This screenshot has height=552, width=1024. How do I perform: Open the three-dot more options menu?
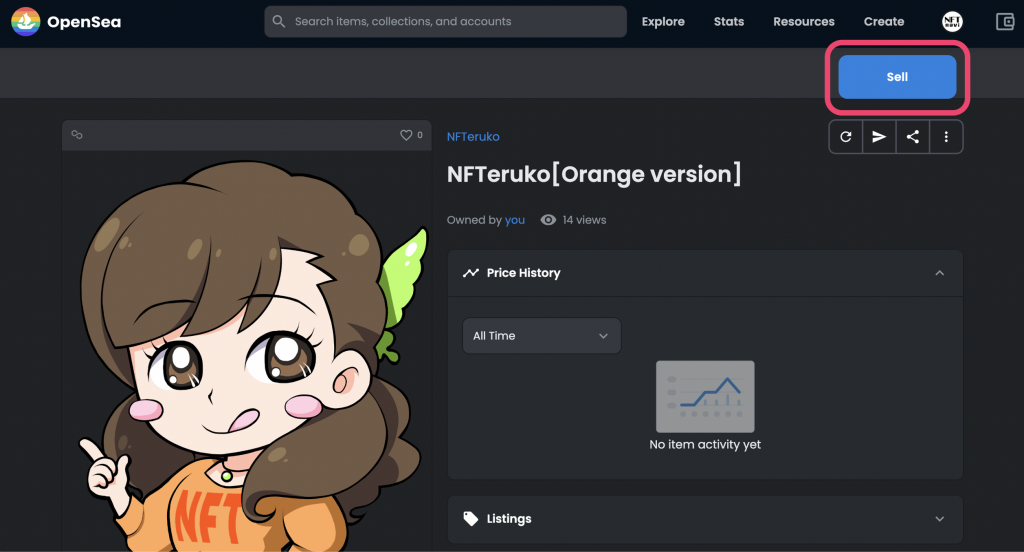pyautogui.click(x=947, y=137)
